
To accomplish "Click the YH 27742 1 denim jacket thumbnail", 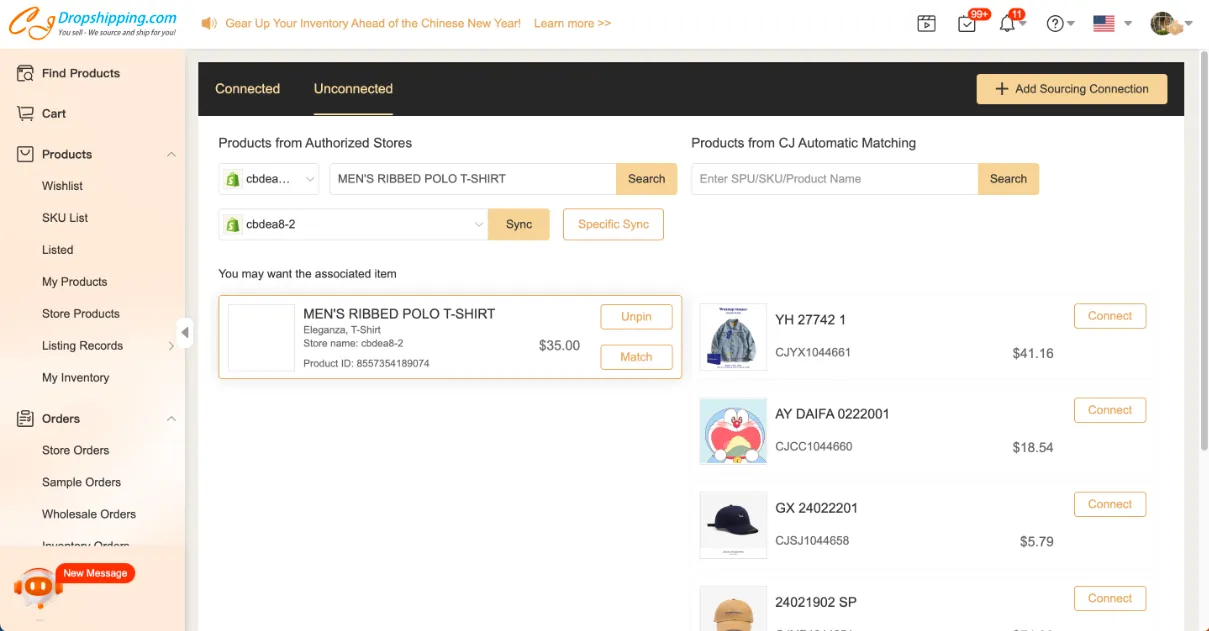I will [733, 337].
